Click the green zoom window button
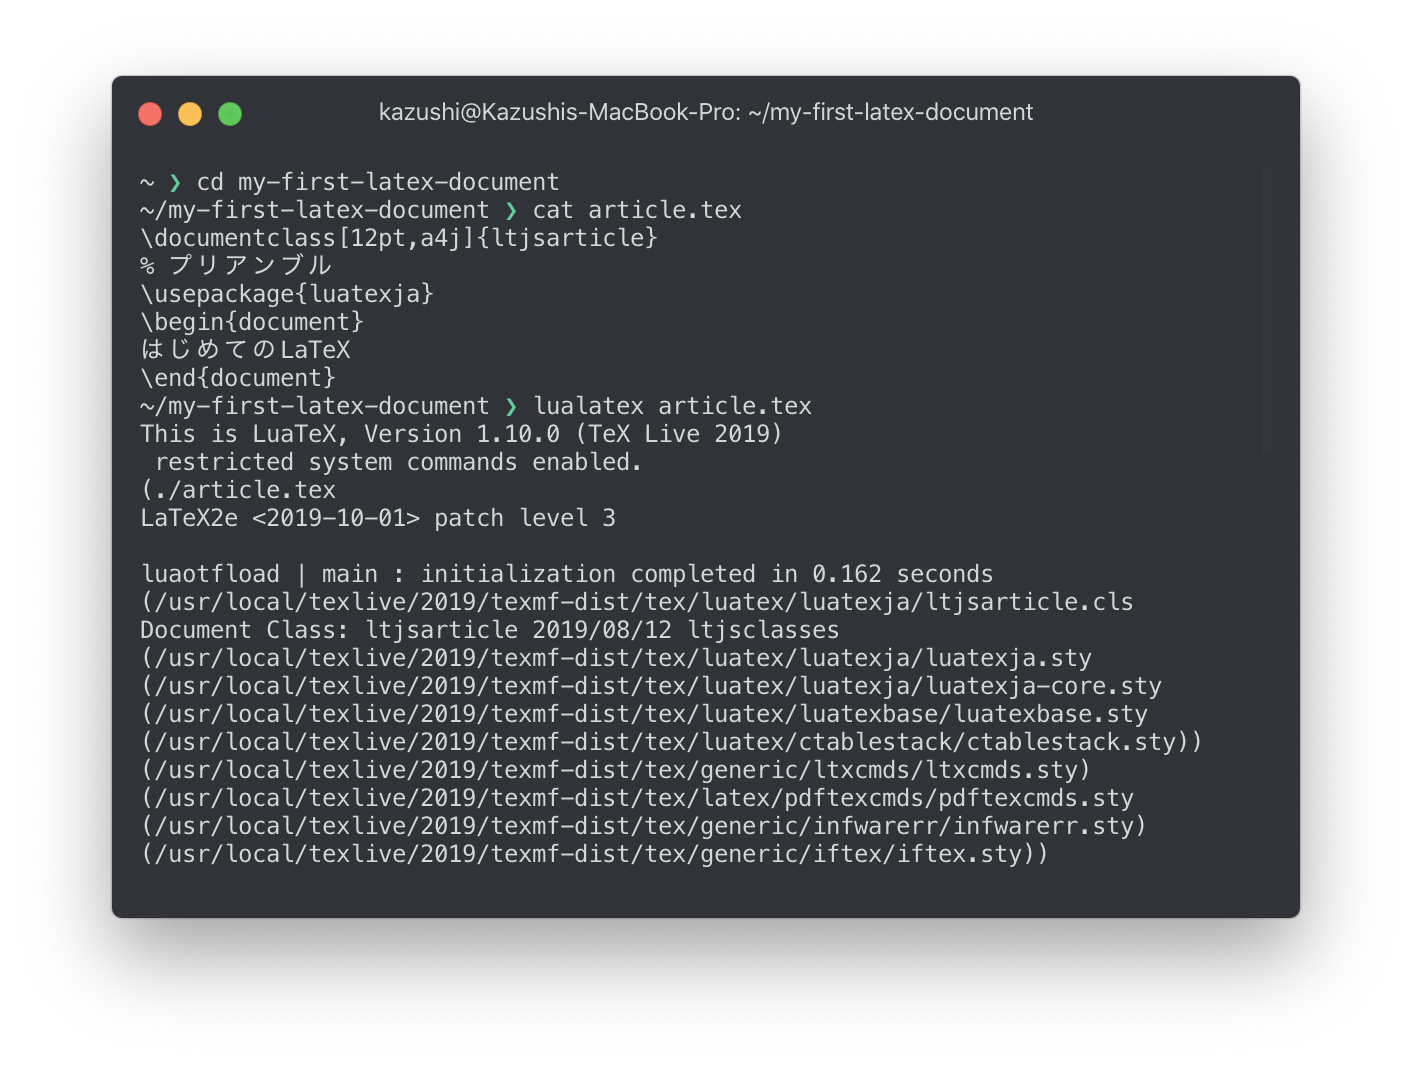 pos(230,114)
